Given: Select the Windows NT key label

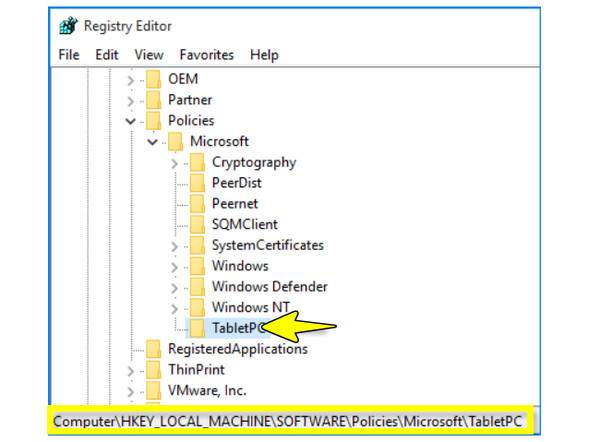Looking at the screenshot, I should pyautogui.click(x=251, y=307).
